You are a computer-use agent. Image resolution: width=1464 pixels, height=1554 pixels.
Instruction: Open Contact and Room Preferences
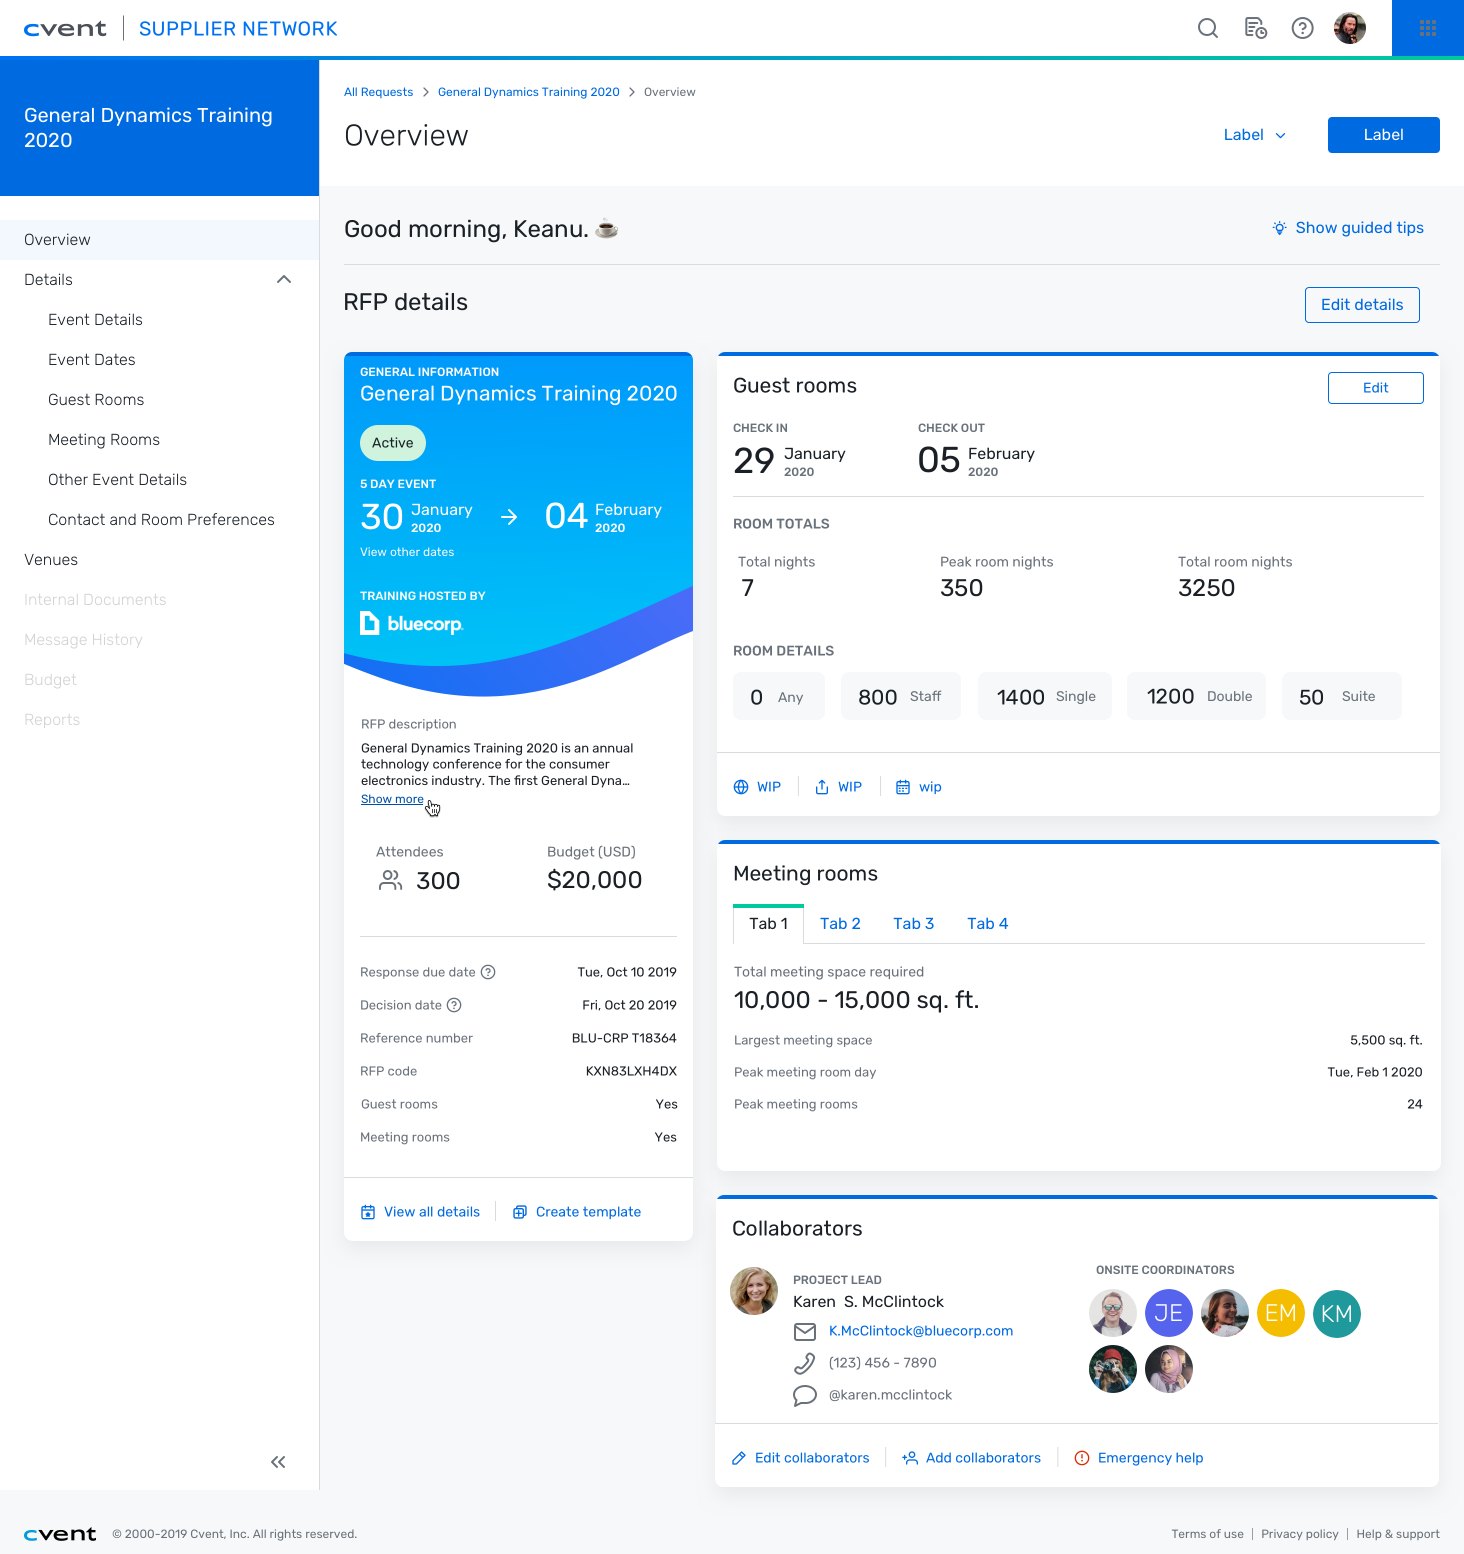[x=161, y=520]
